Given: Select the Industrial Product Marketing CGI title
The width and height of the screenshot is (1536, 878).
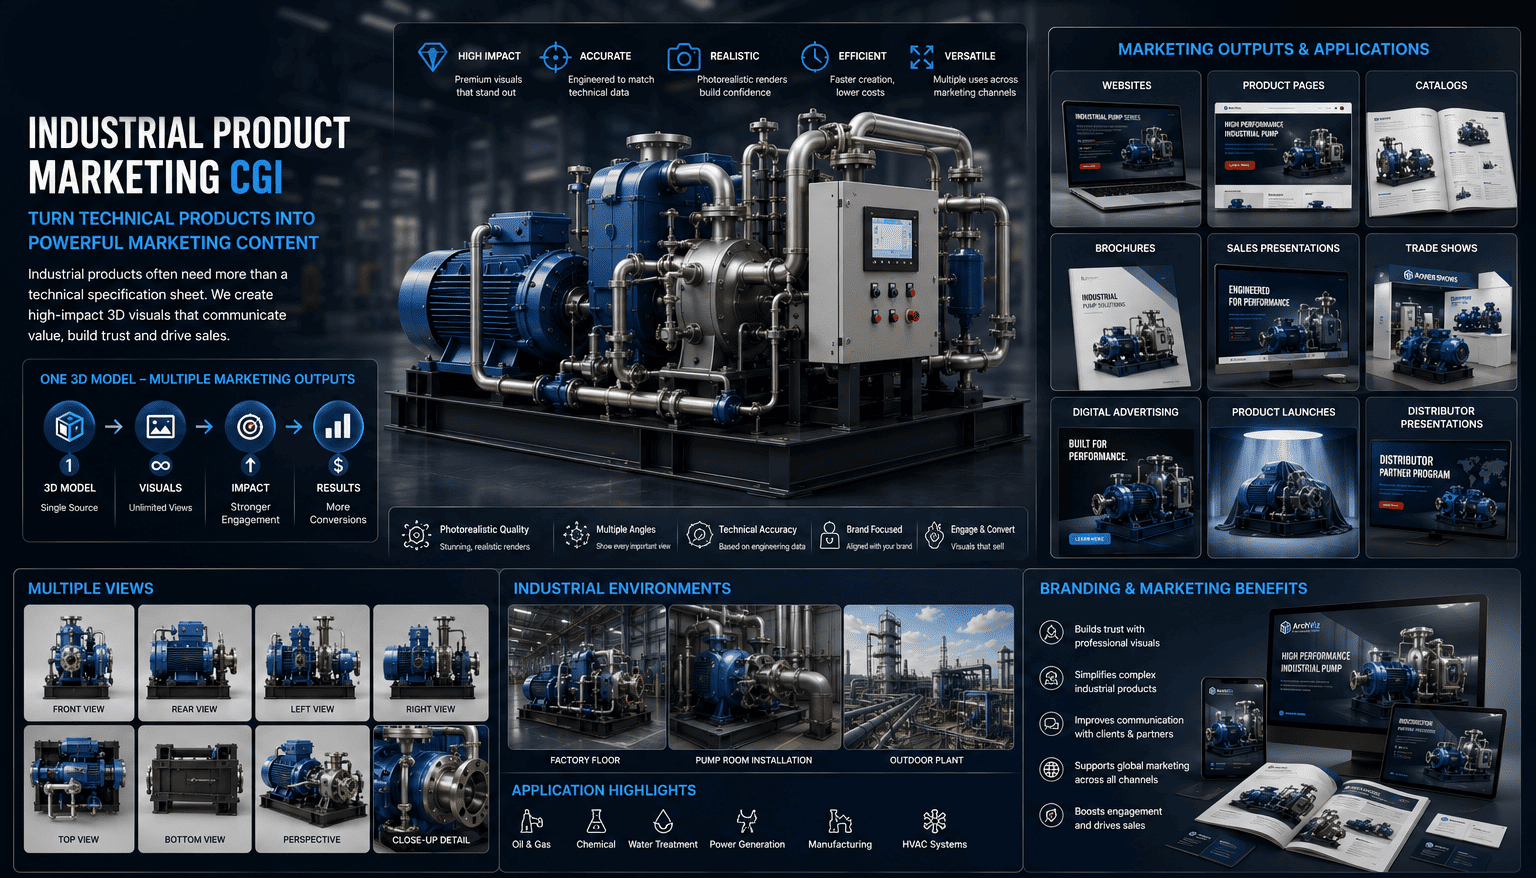Looking at the screenshot, I should click(x=189, y=155).
